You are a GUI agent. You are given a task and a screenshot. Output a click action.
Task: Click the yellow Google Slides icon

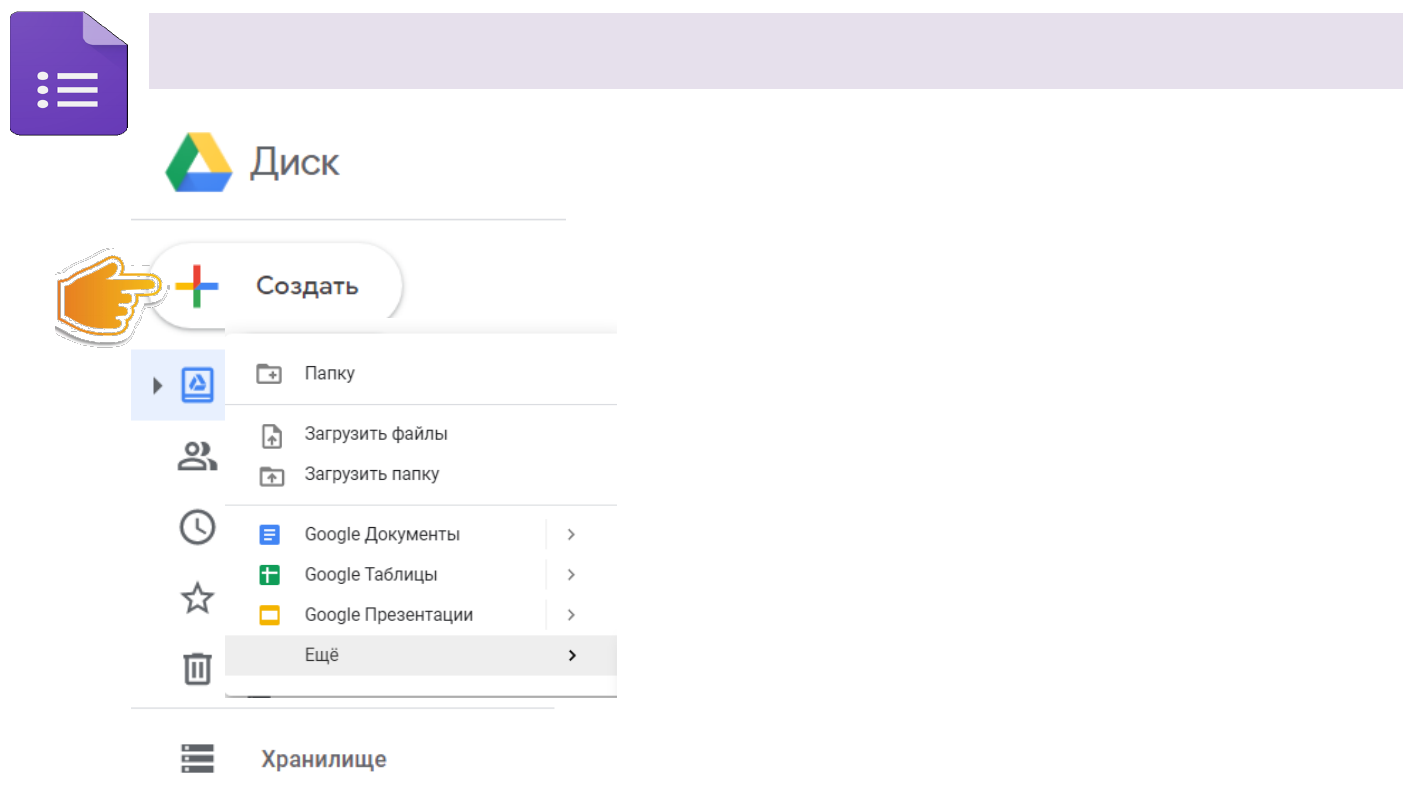click(x=270, y=615)
